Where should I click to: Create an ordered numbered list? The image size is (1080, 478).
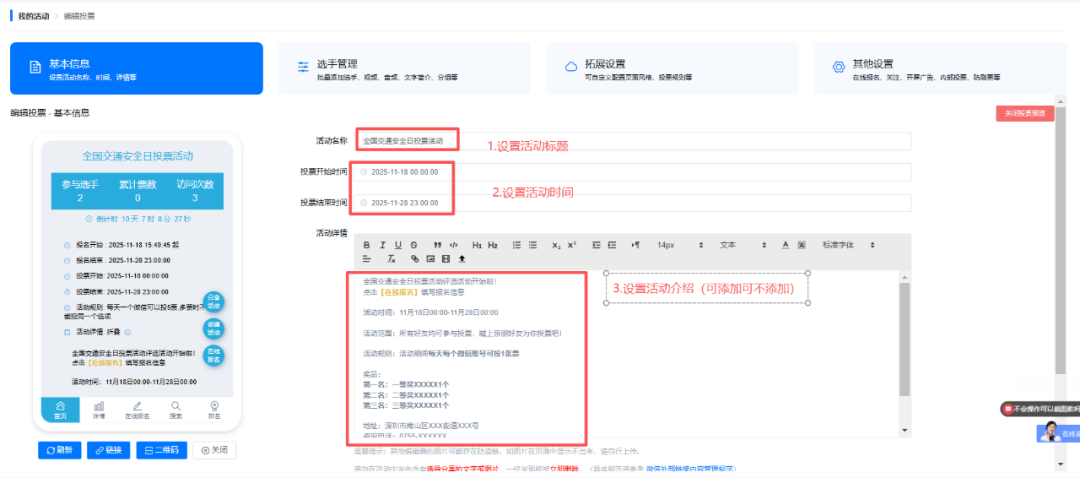coord(517,245)
